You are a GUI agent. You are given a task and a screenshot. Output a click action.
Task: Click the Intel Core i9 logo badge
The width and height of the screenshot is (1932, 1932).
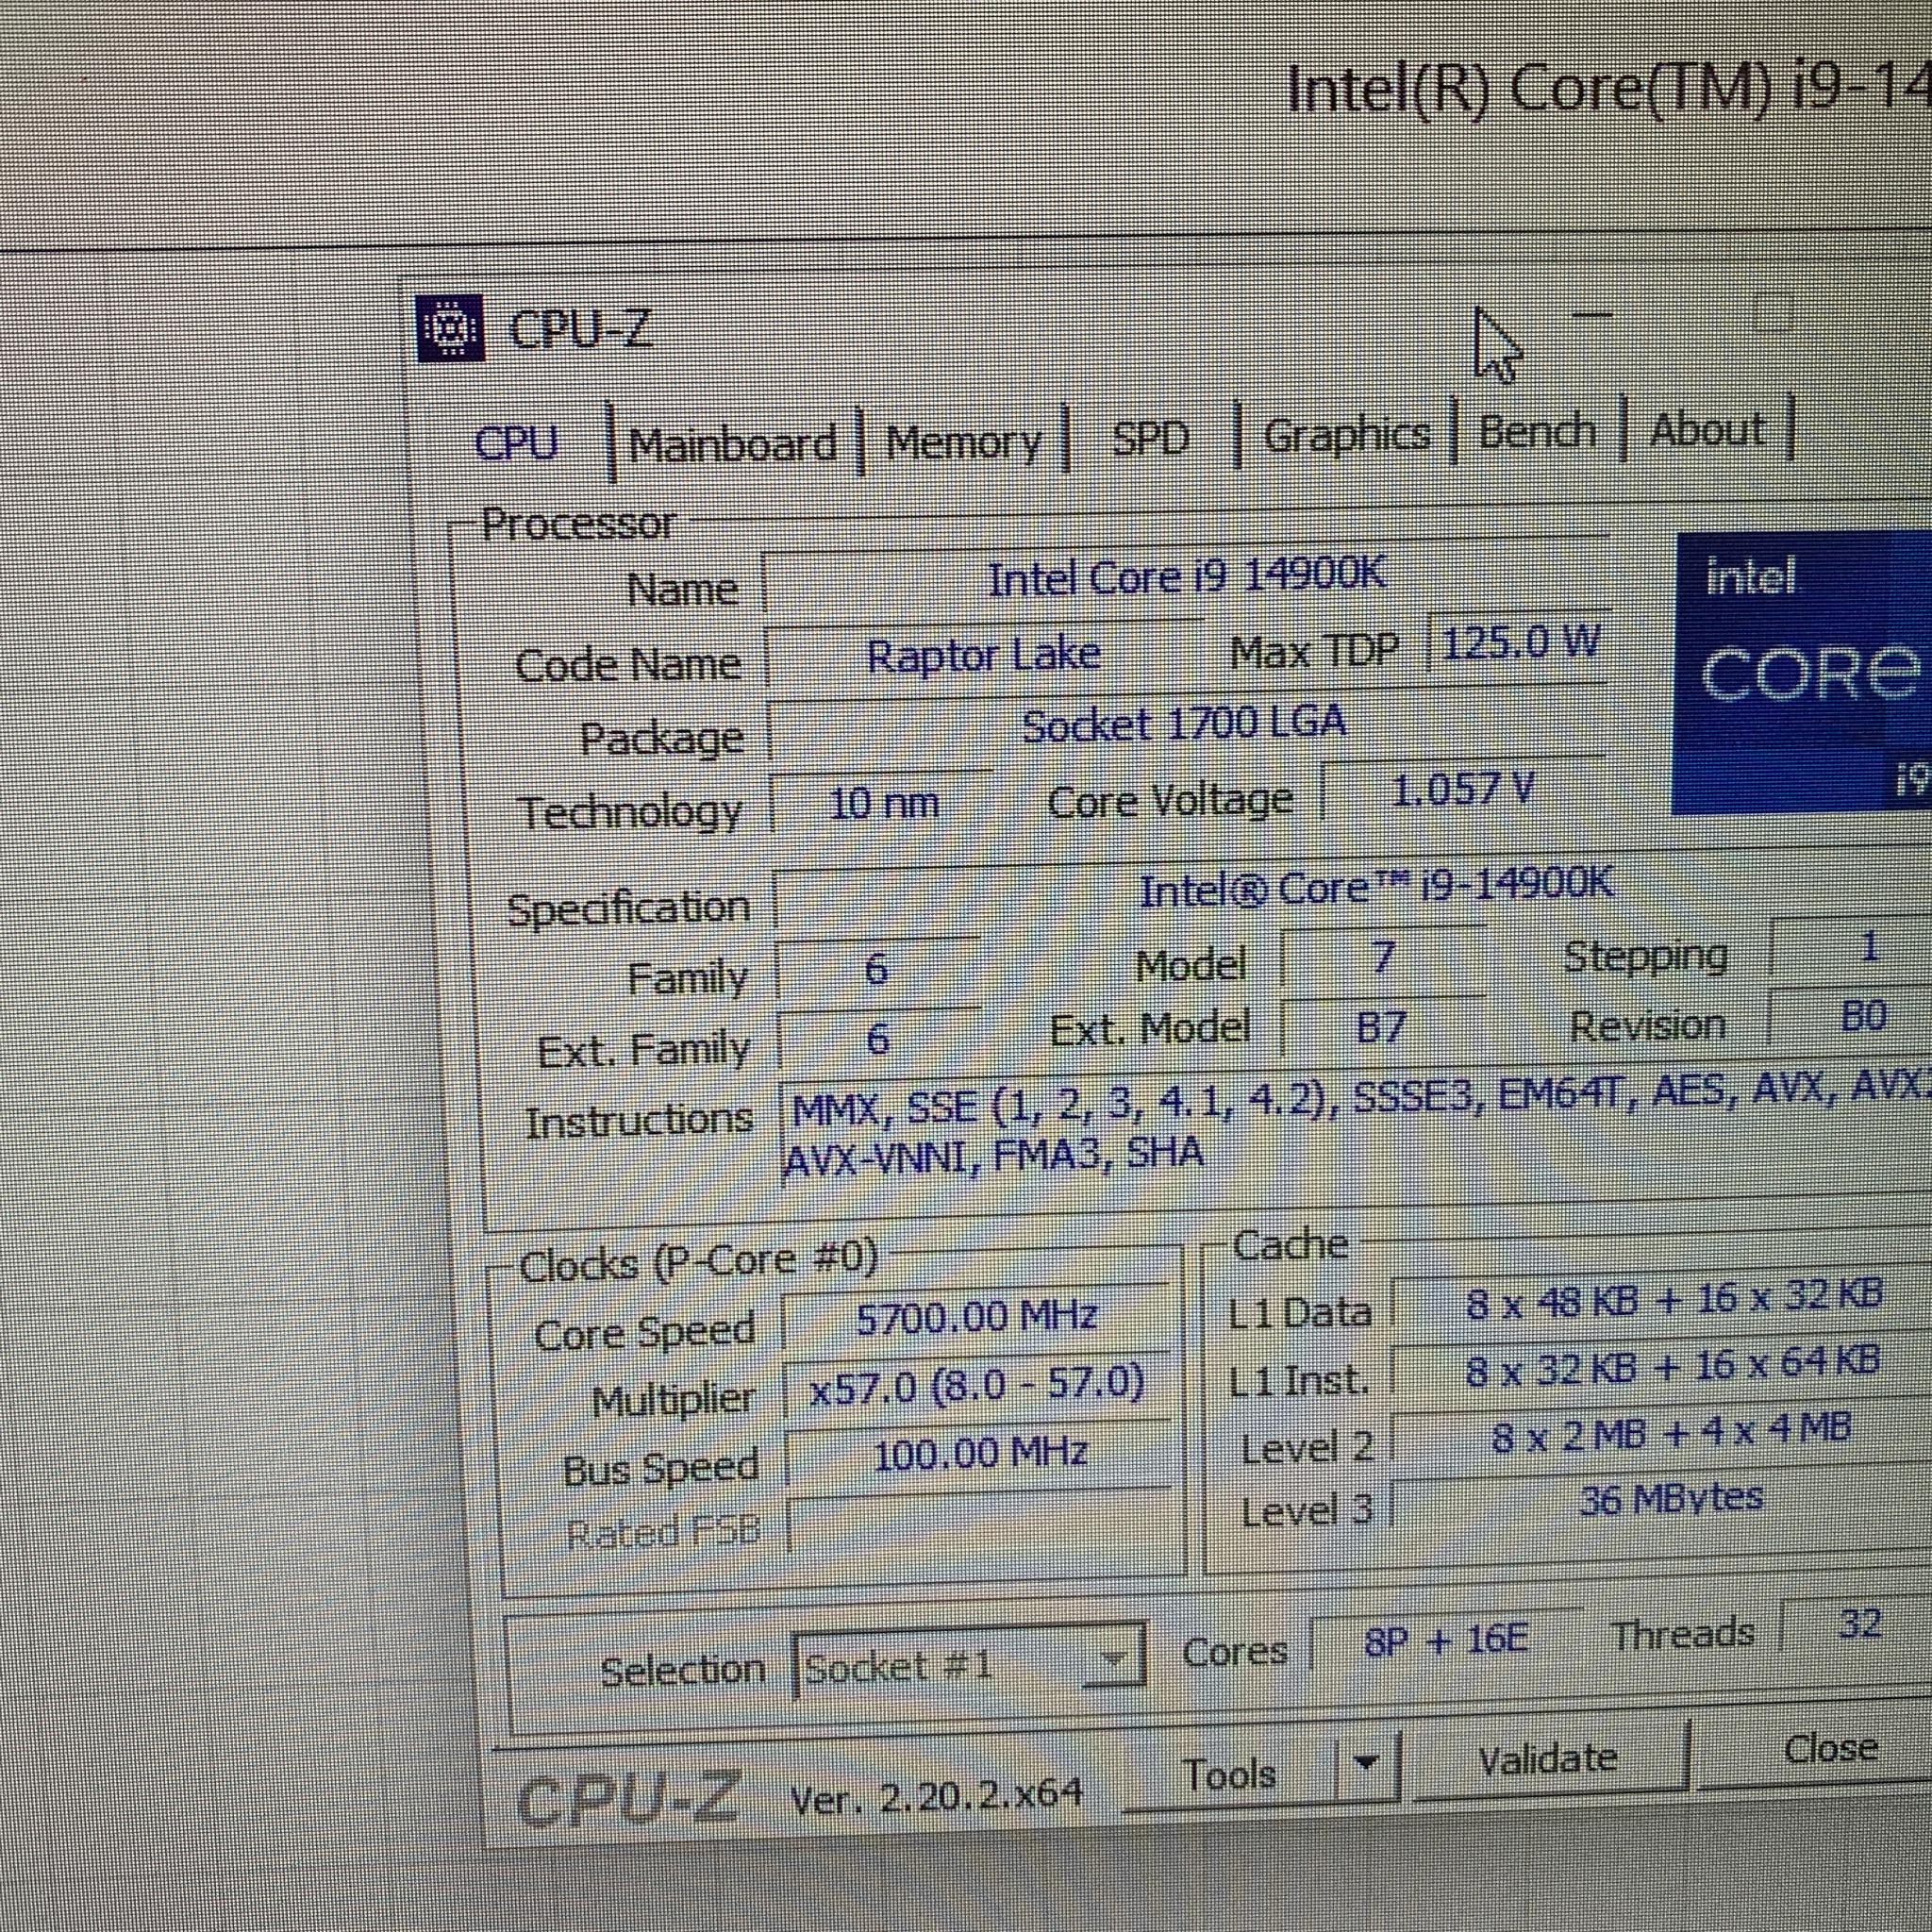click(1801, 673)
